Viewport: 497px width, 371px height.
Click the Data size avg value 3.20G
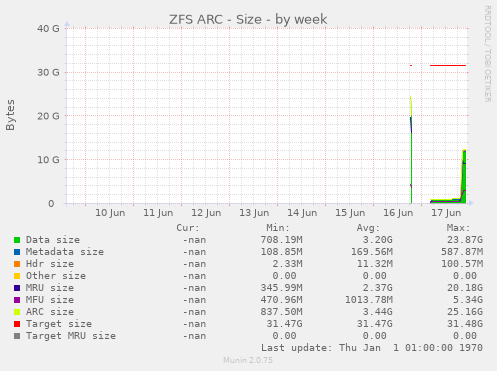coord(378,240)
